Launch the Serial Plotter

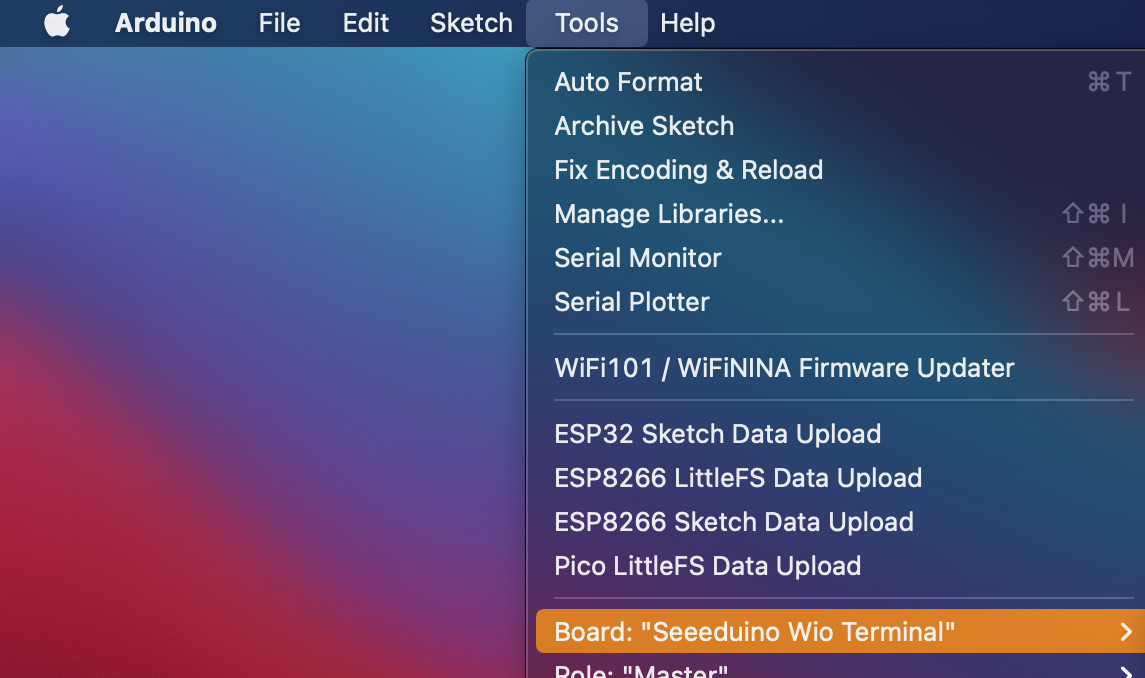pyautogui.click(x=632, y=302)
